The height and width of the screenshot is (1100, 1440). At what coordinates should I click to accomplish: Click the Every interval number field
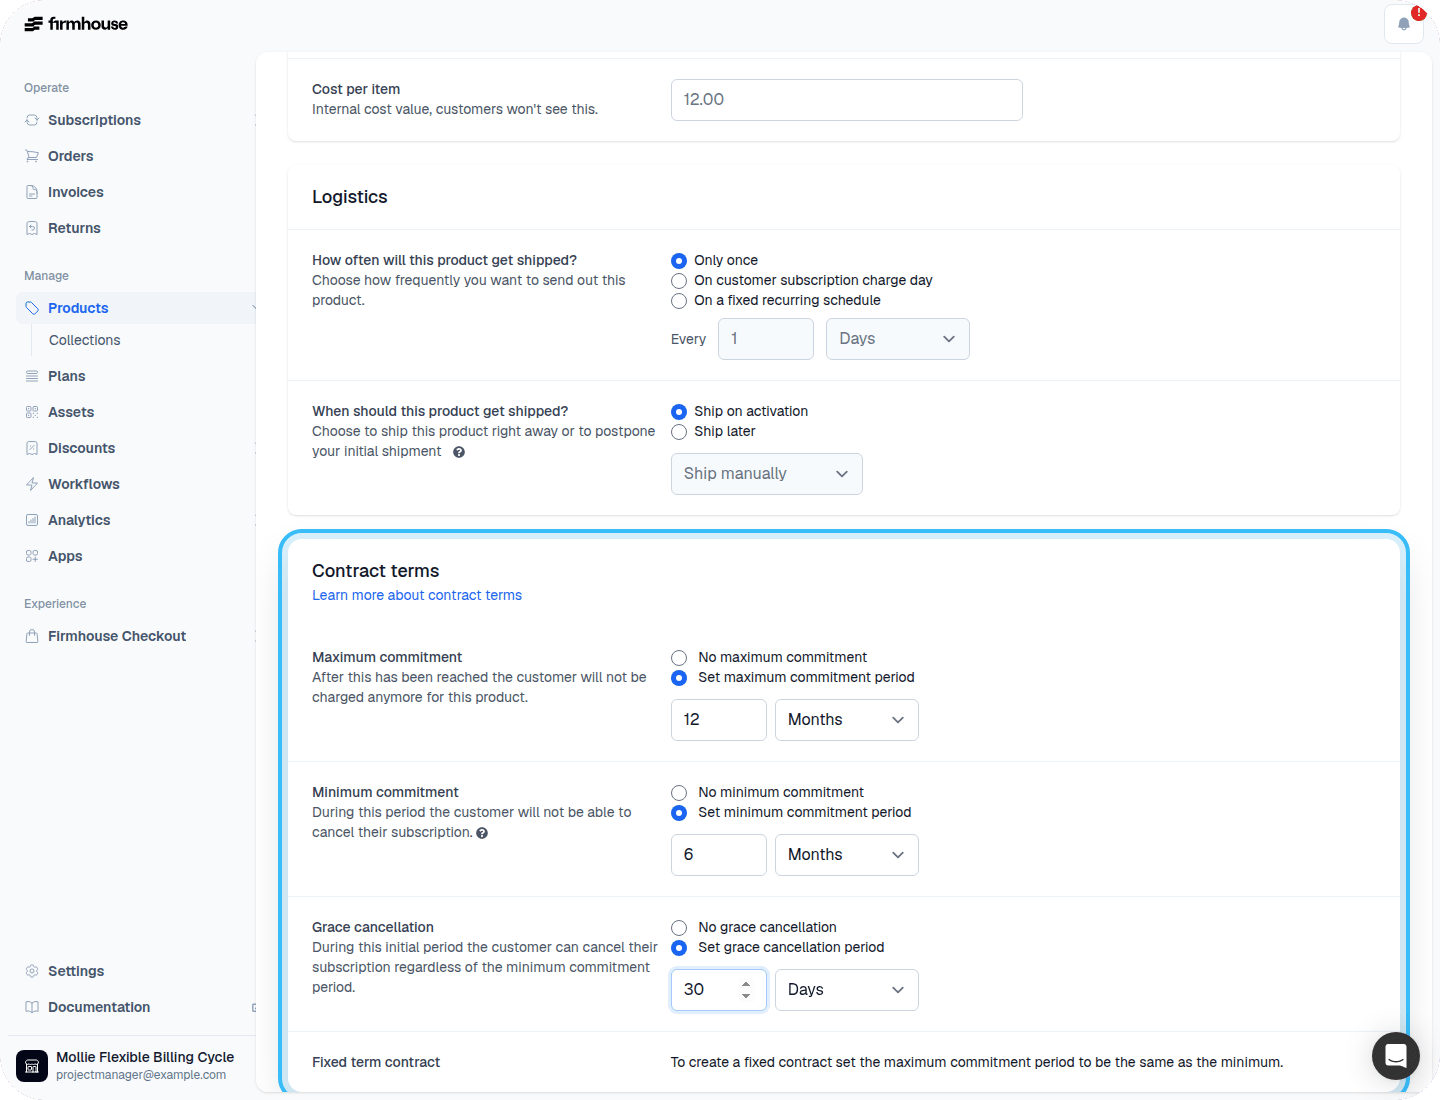pyautogui.click(x=766, y=339)
